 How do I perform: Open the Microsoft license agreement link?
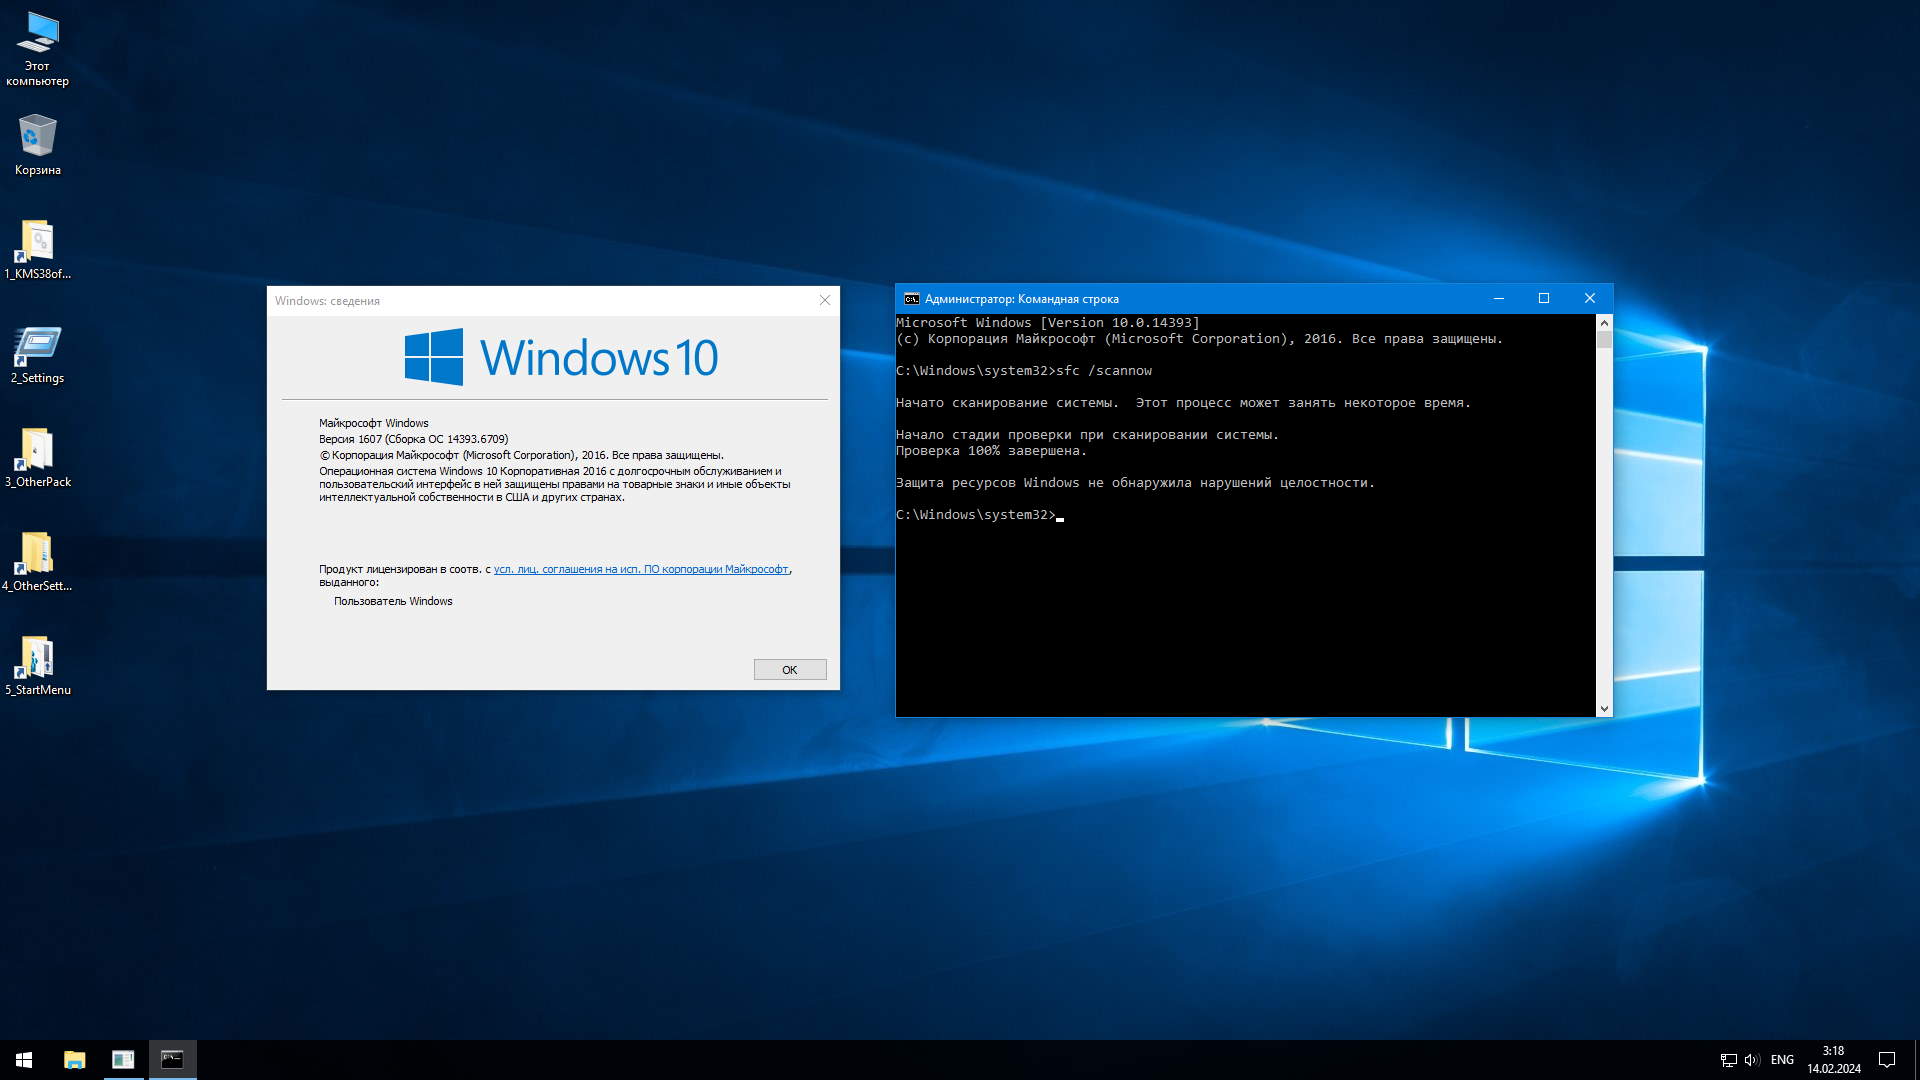[640, 570]
